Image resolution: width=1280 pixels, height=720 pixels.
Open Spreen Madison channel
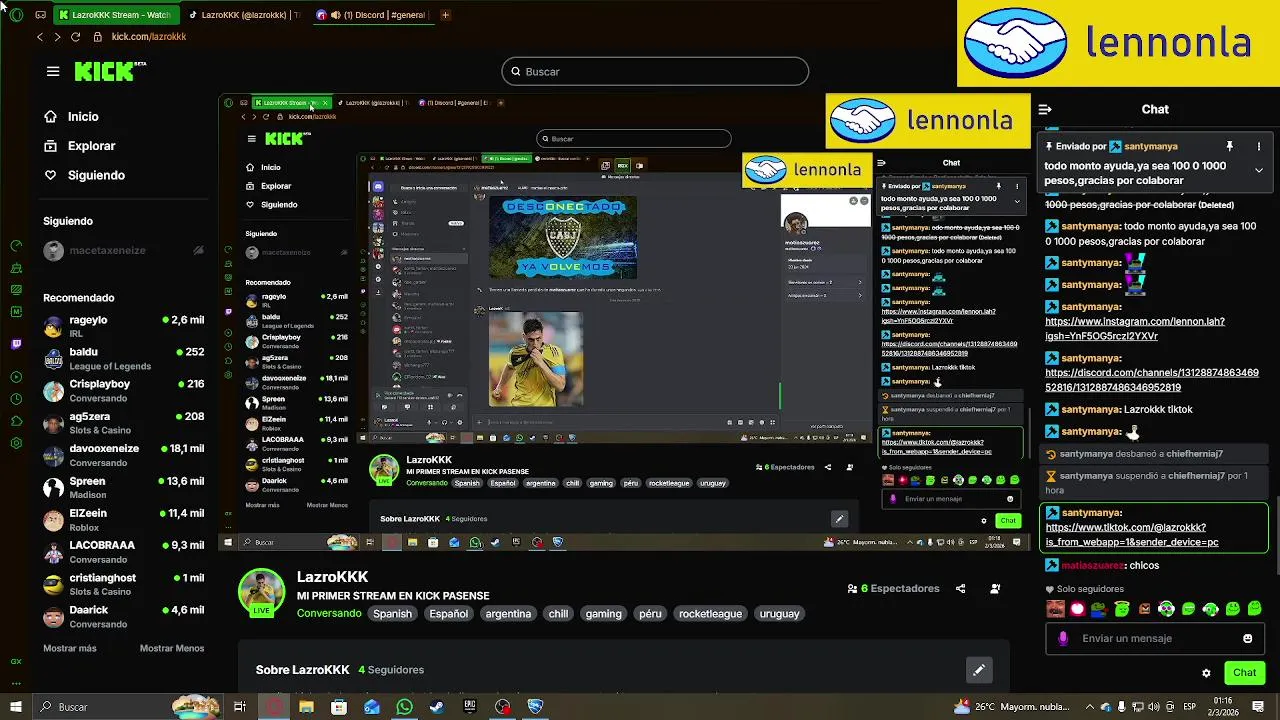point(124,488)
